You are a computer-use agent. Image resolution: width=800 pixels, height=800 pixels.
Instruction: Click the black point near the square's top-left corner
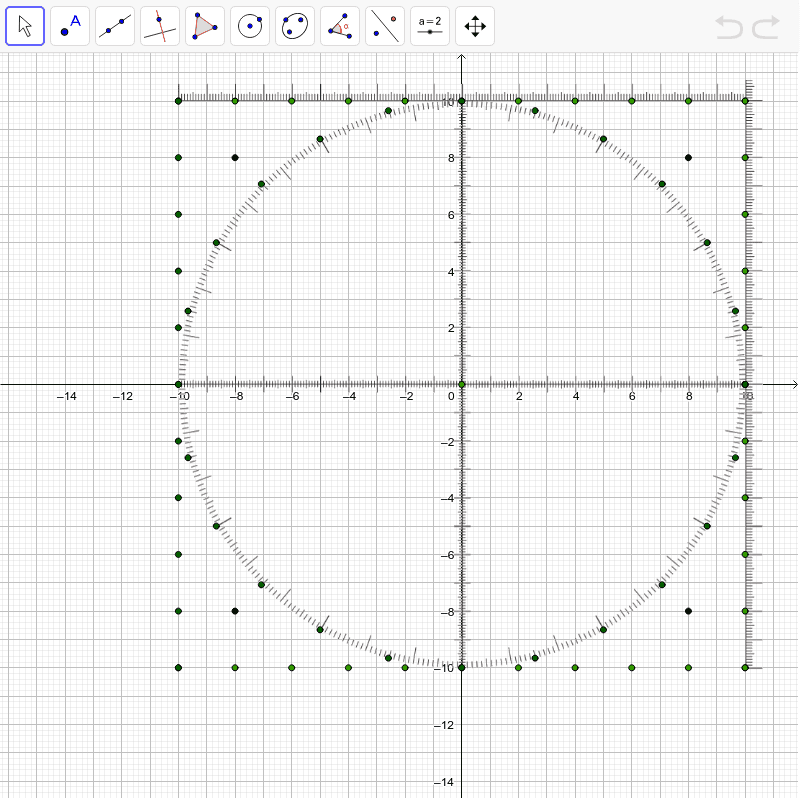click(235, 156)
